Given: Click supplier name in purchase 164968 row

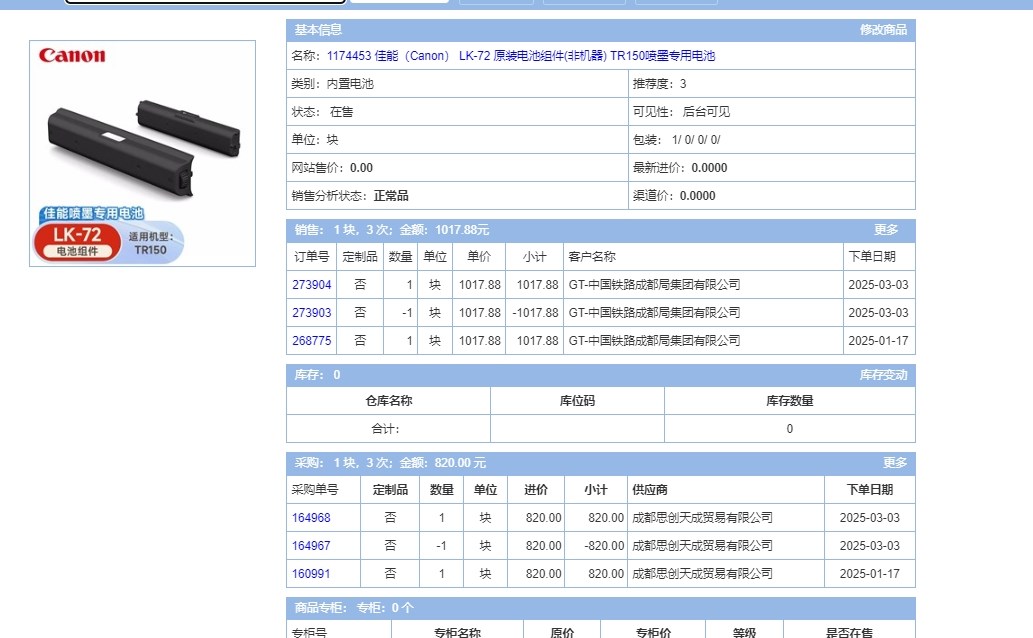Looking at the screenshot, I should [x=702, y=518].
